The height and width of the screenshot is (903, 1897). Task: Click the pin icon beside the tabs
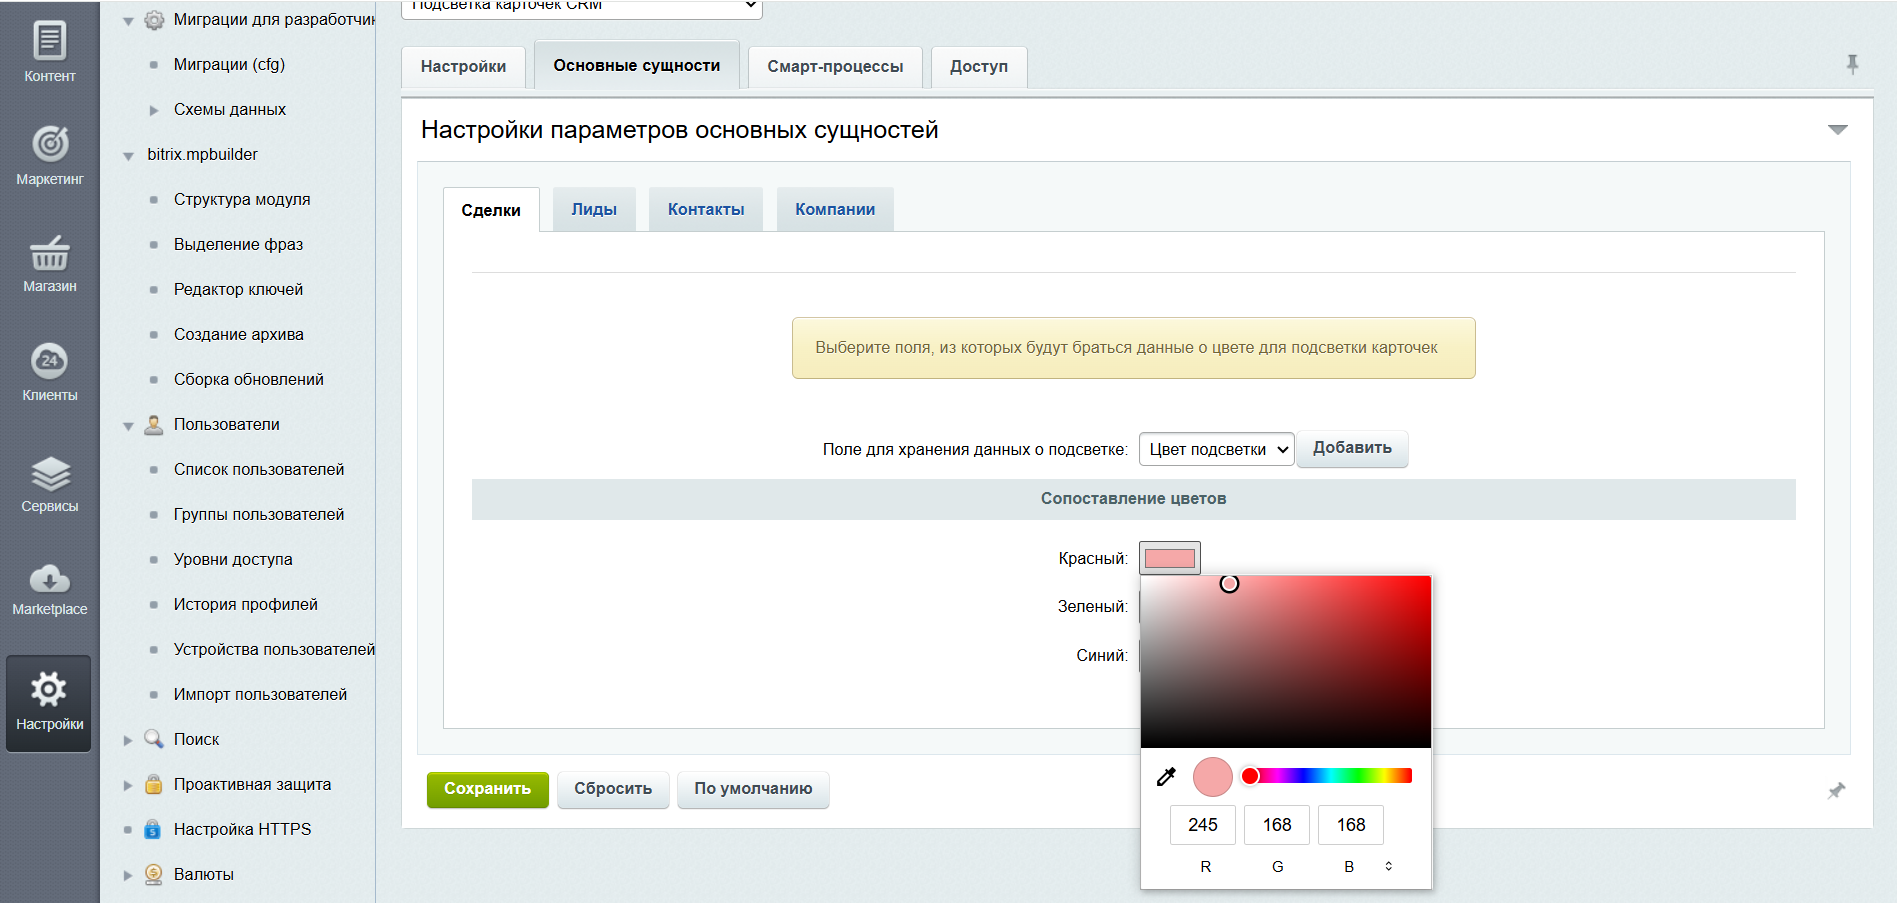[1852, 65]
